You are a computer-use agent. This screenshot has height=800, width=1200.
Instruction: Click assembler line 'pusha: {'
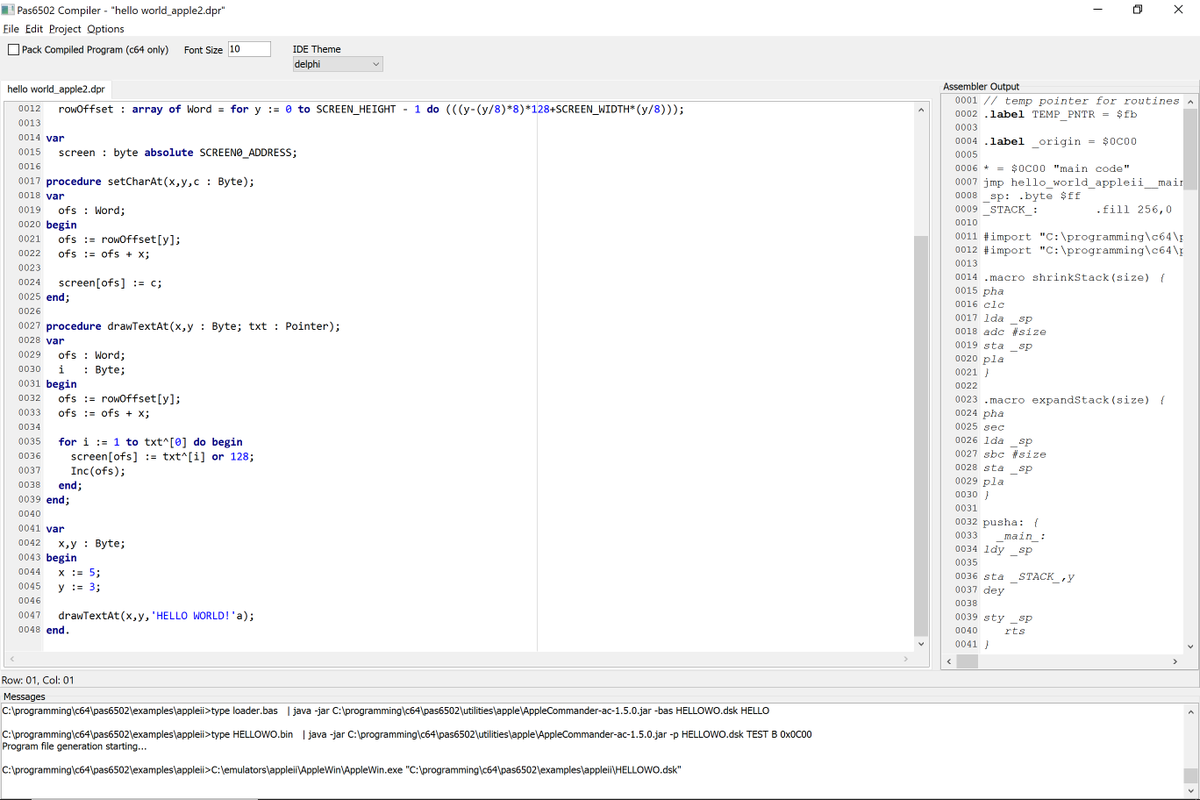point(1012,522)
